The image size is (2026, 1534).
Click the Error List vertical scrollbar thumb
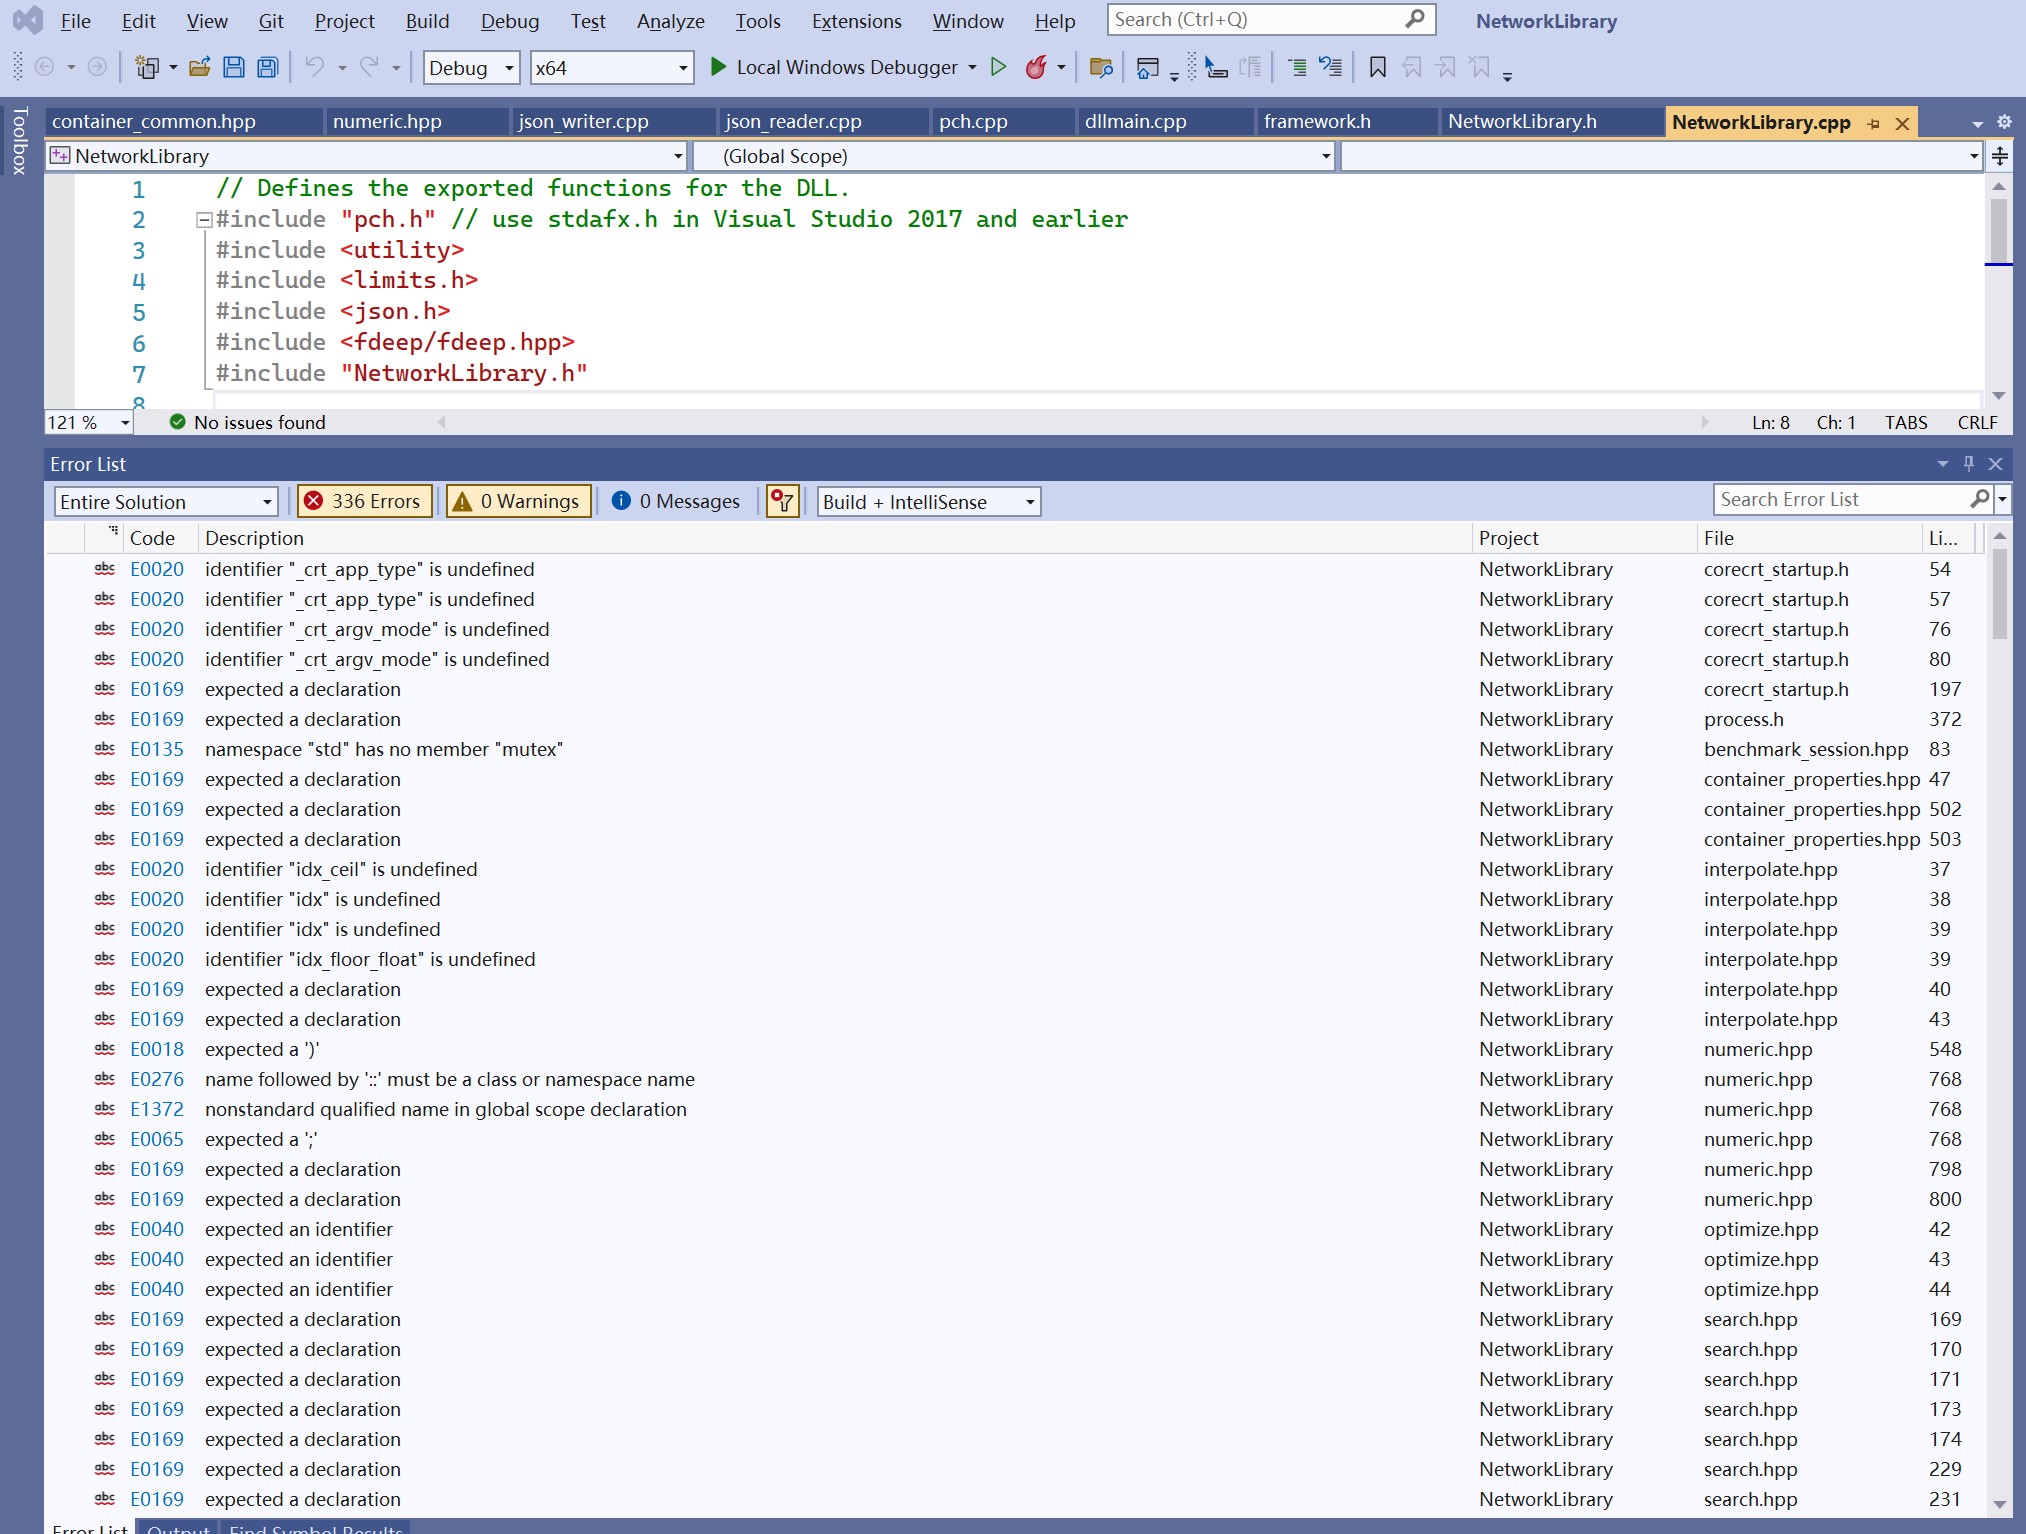point(1999,594)
